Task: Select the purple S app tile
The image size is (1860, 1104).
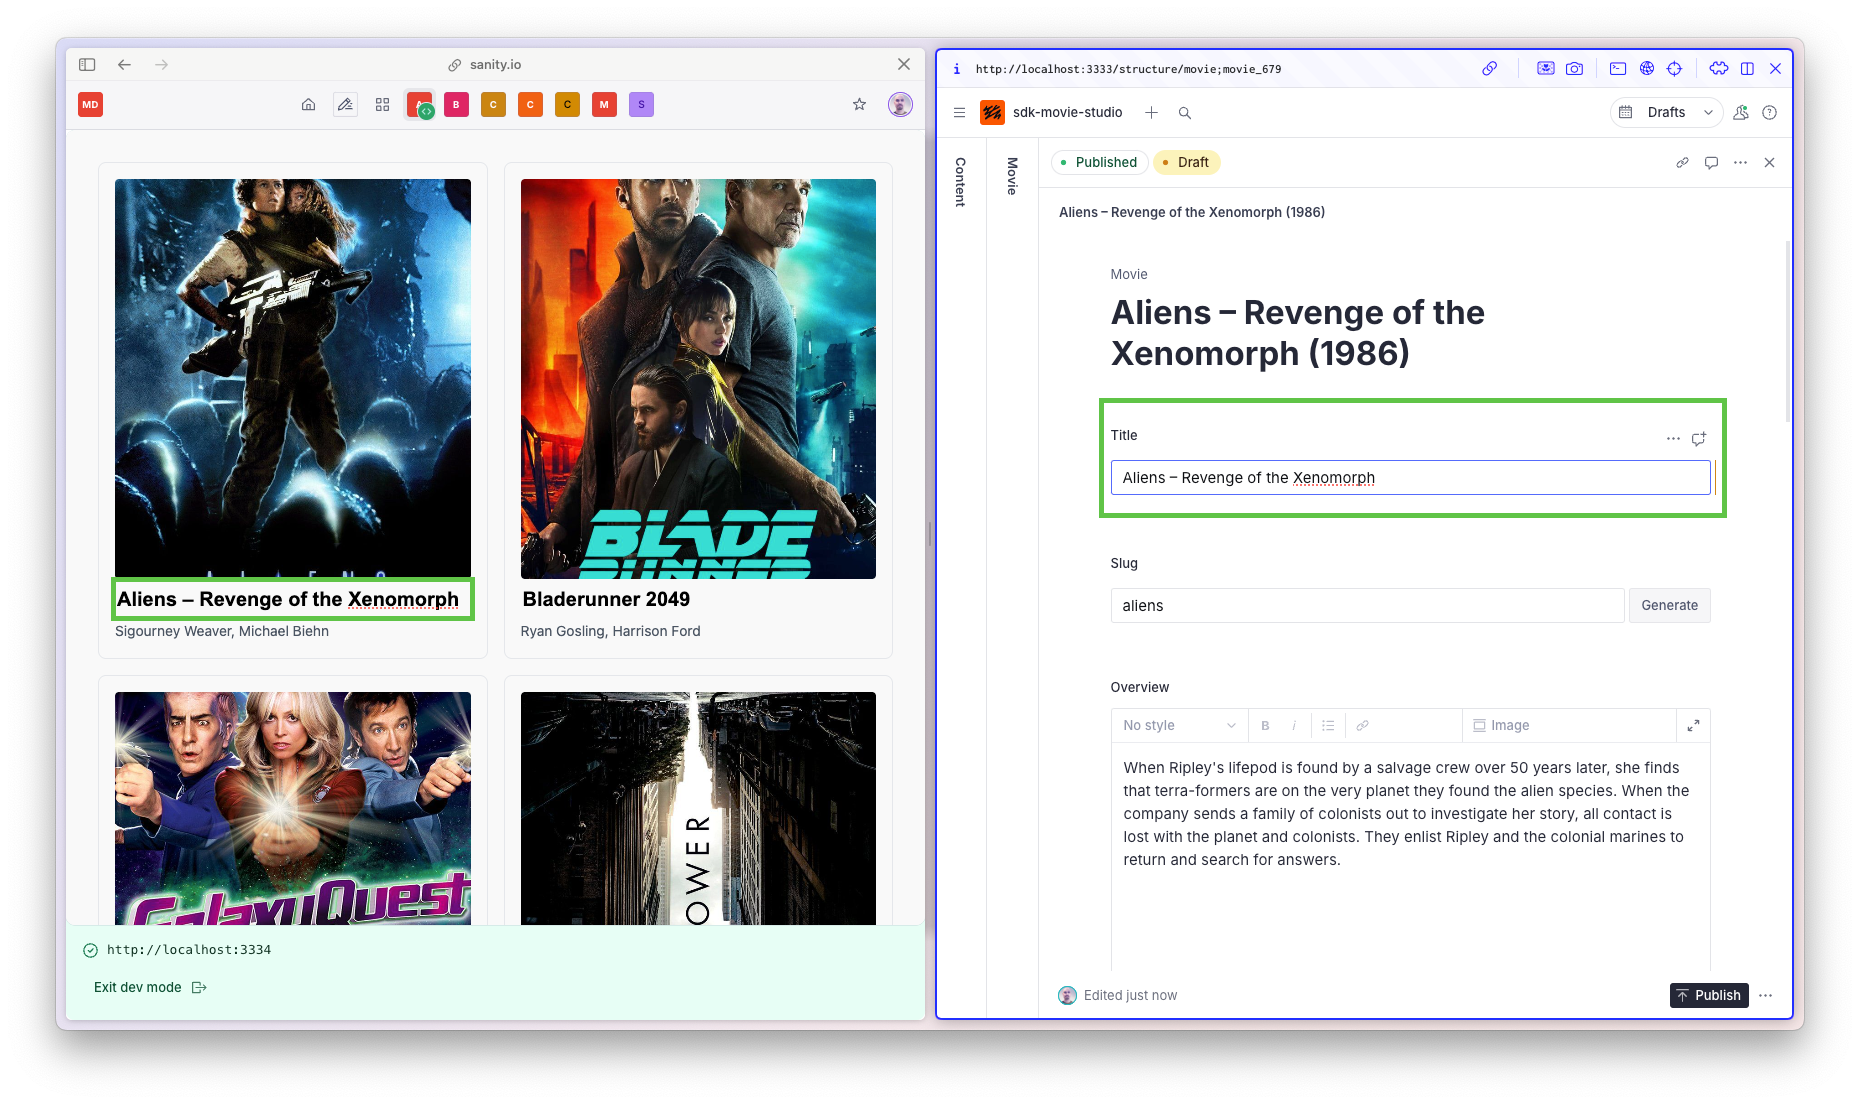Action: pos(641,104)
